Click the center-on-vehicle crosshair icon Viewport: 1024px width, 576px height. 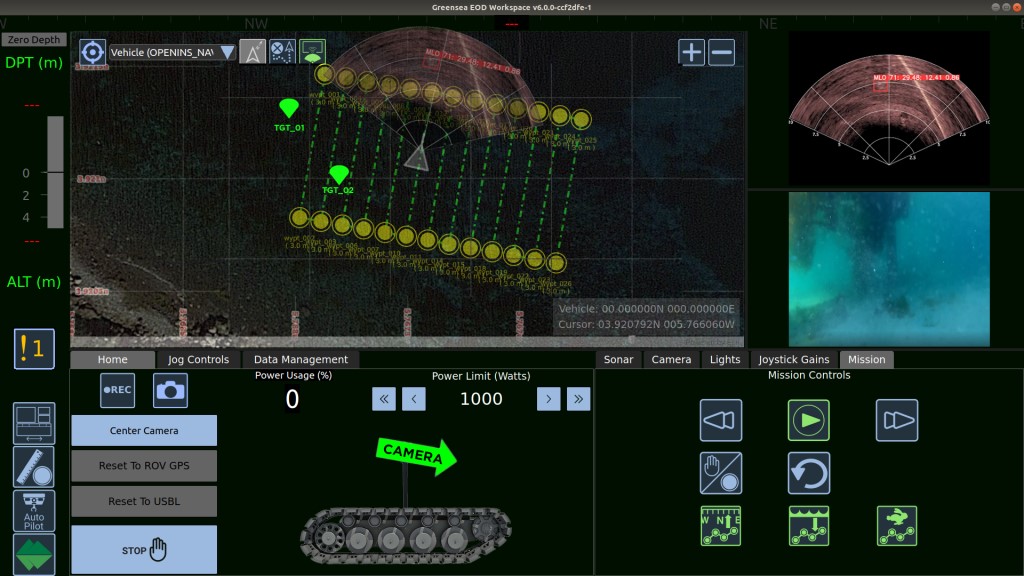tap(92, 52)
